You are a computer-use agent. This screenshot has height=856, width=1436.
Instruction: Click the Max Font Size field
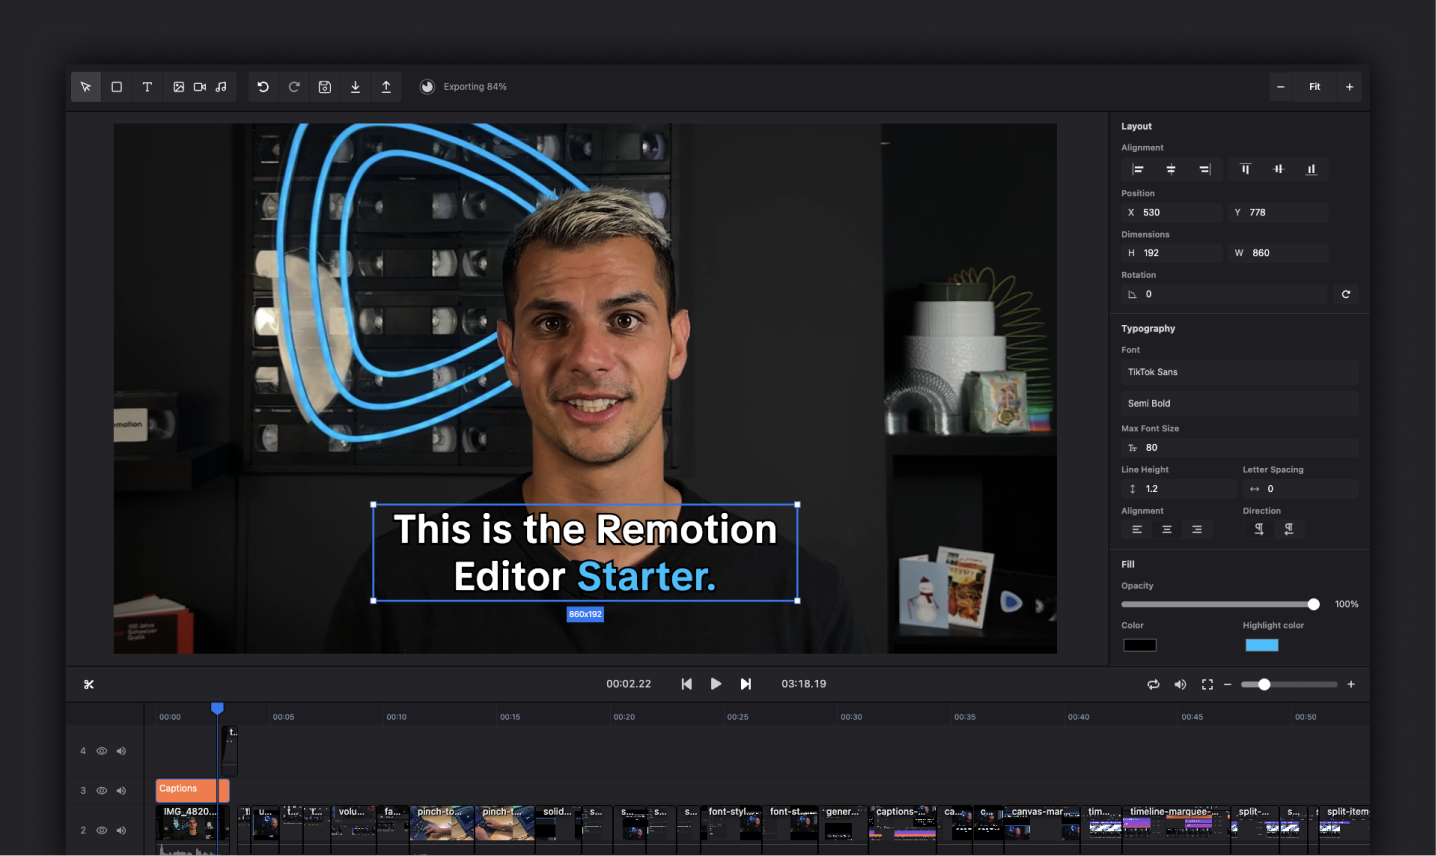click(1240, 448)
